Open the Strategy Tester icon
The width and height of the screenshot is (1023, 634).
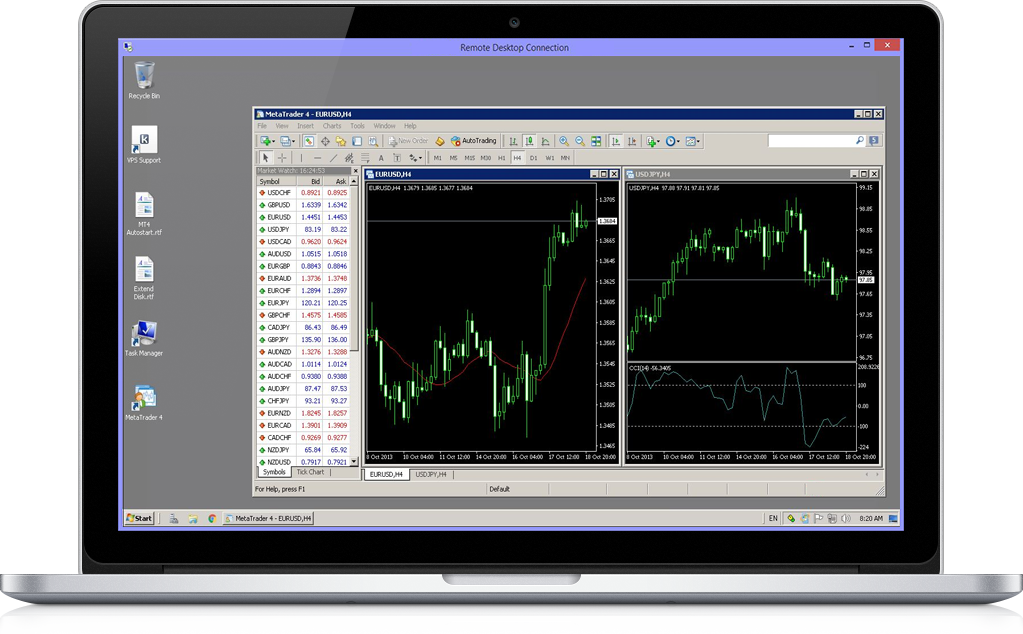pyautogui.click(x=373, y=141)
